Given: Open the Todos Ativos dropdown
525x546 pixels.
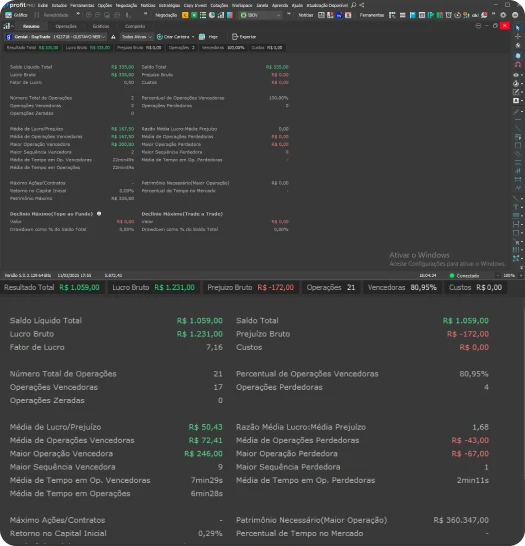Looking at the screenshot, I should point(136,37).
